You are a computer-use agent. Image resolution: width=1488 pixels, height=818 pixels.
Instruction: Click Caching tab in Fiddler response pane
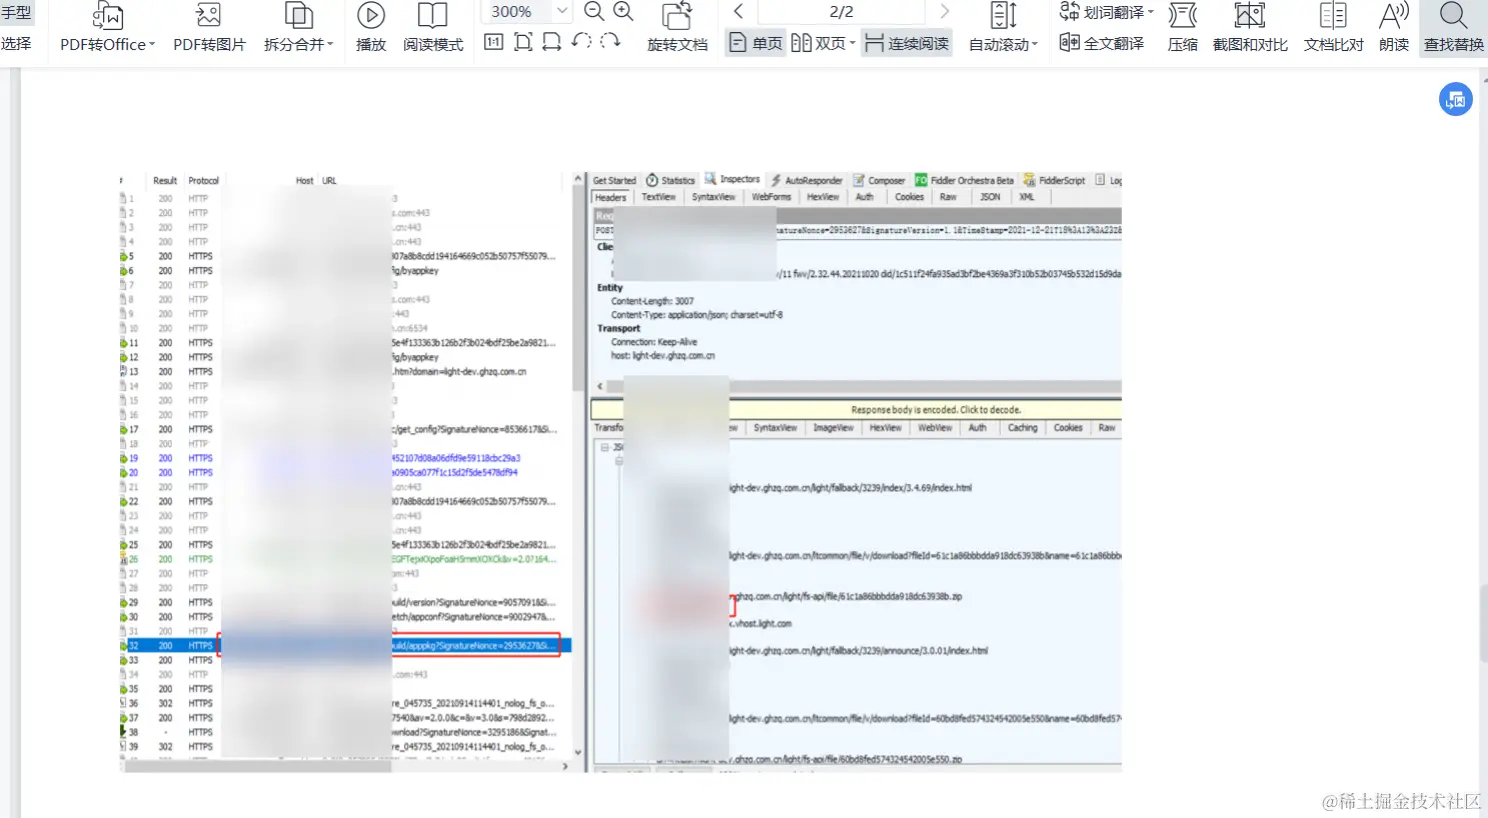click(1022, 428)
